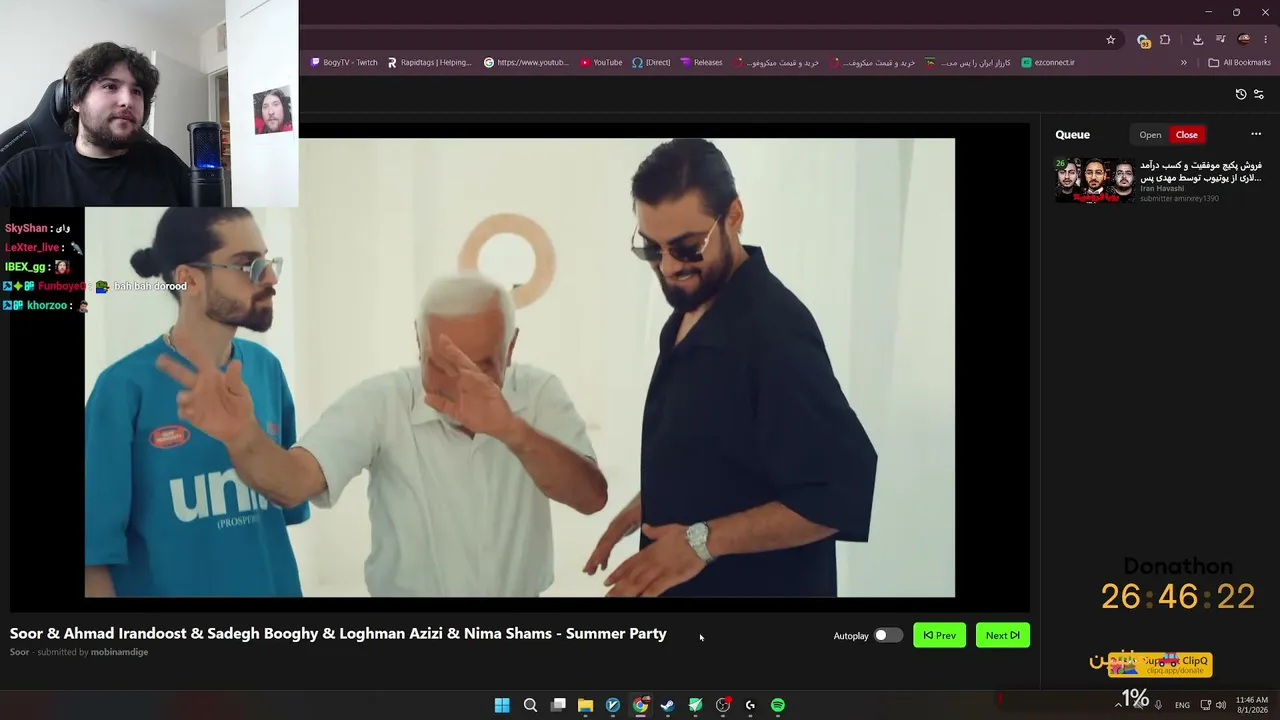Open the ezconnect.ir bookmark

coord(1048,62)
